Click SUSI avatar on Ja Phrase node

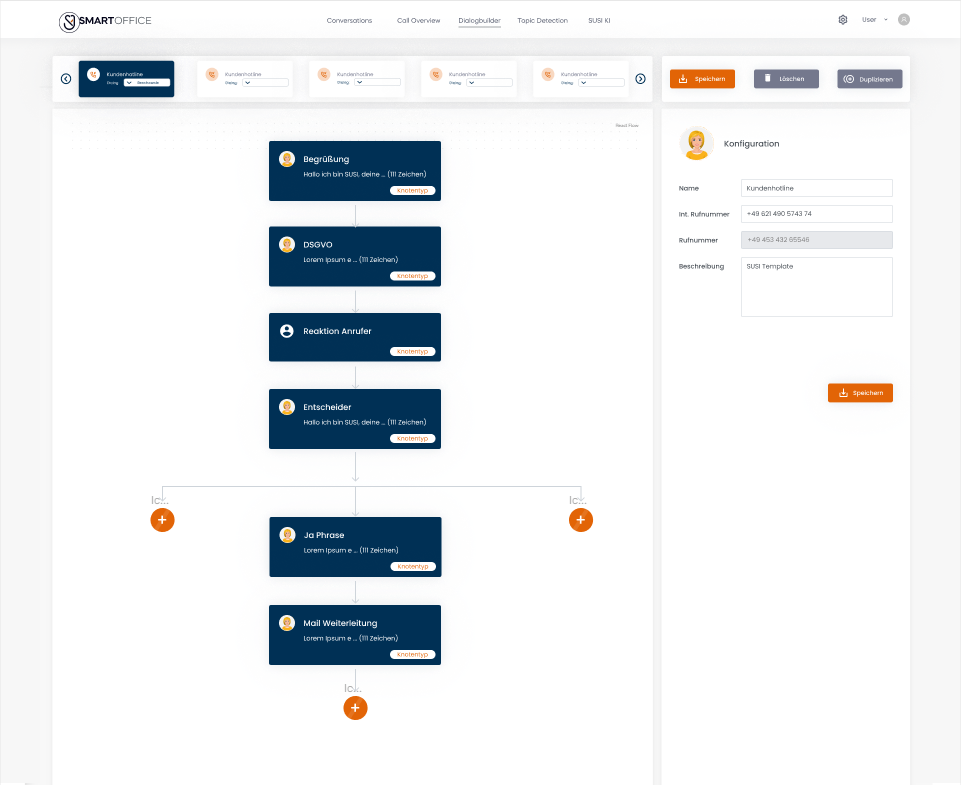287,535
